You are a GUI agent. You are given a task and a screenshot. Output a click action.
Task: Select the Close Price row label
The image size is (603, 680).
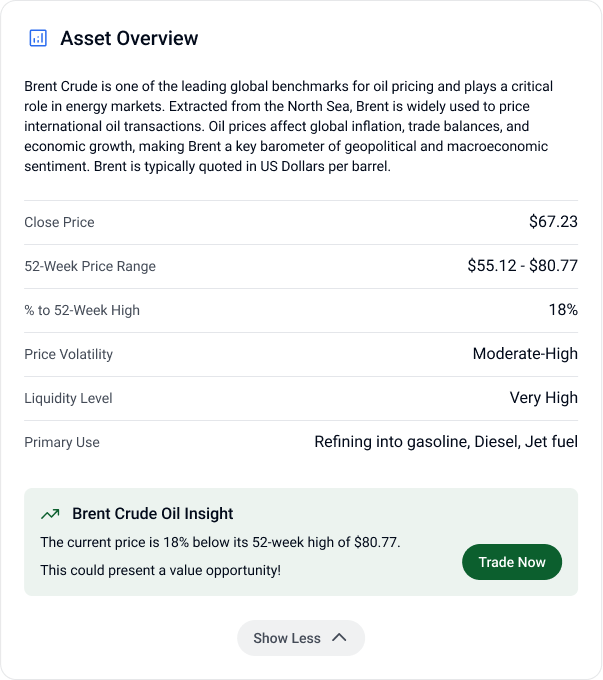59,222
